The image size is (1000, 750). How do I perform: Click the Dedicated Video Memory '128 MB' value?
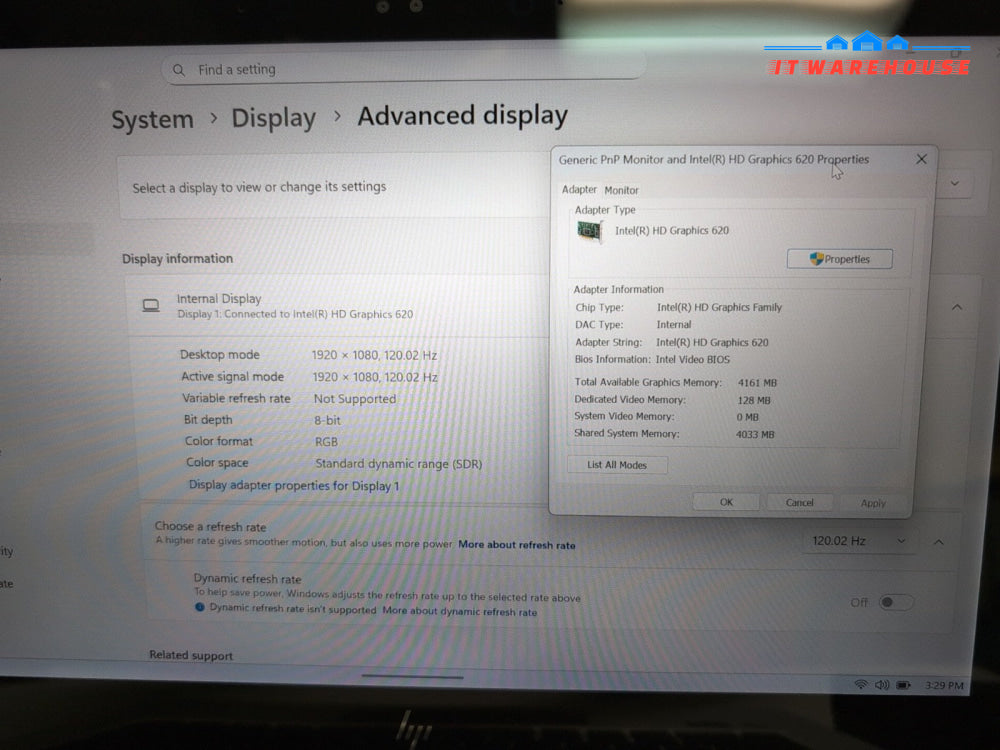(754, 401)
